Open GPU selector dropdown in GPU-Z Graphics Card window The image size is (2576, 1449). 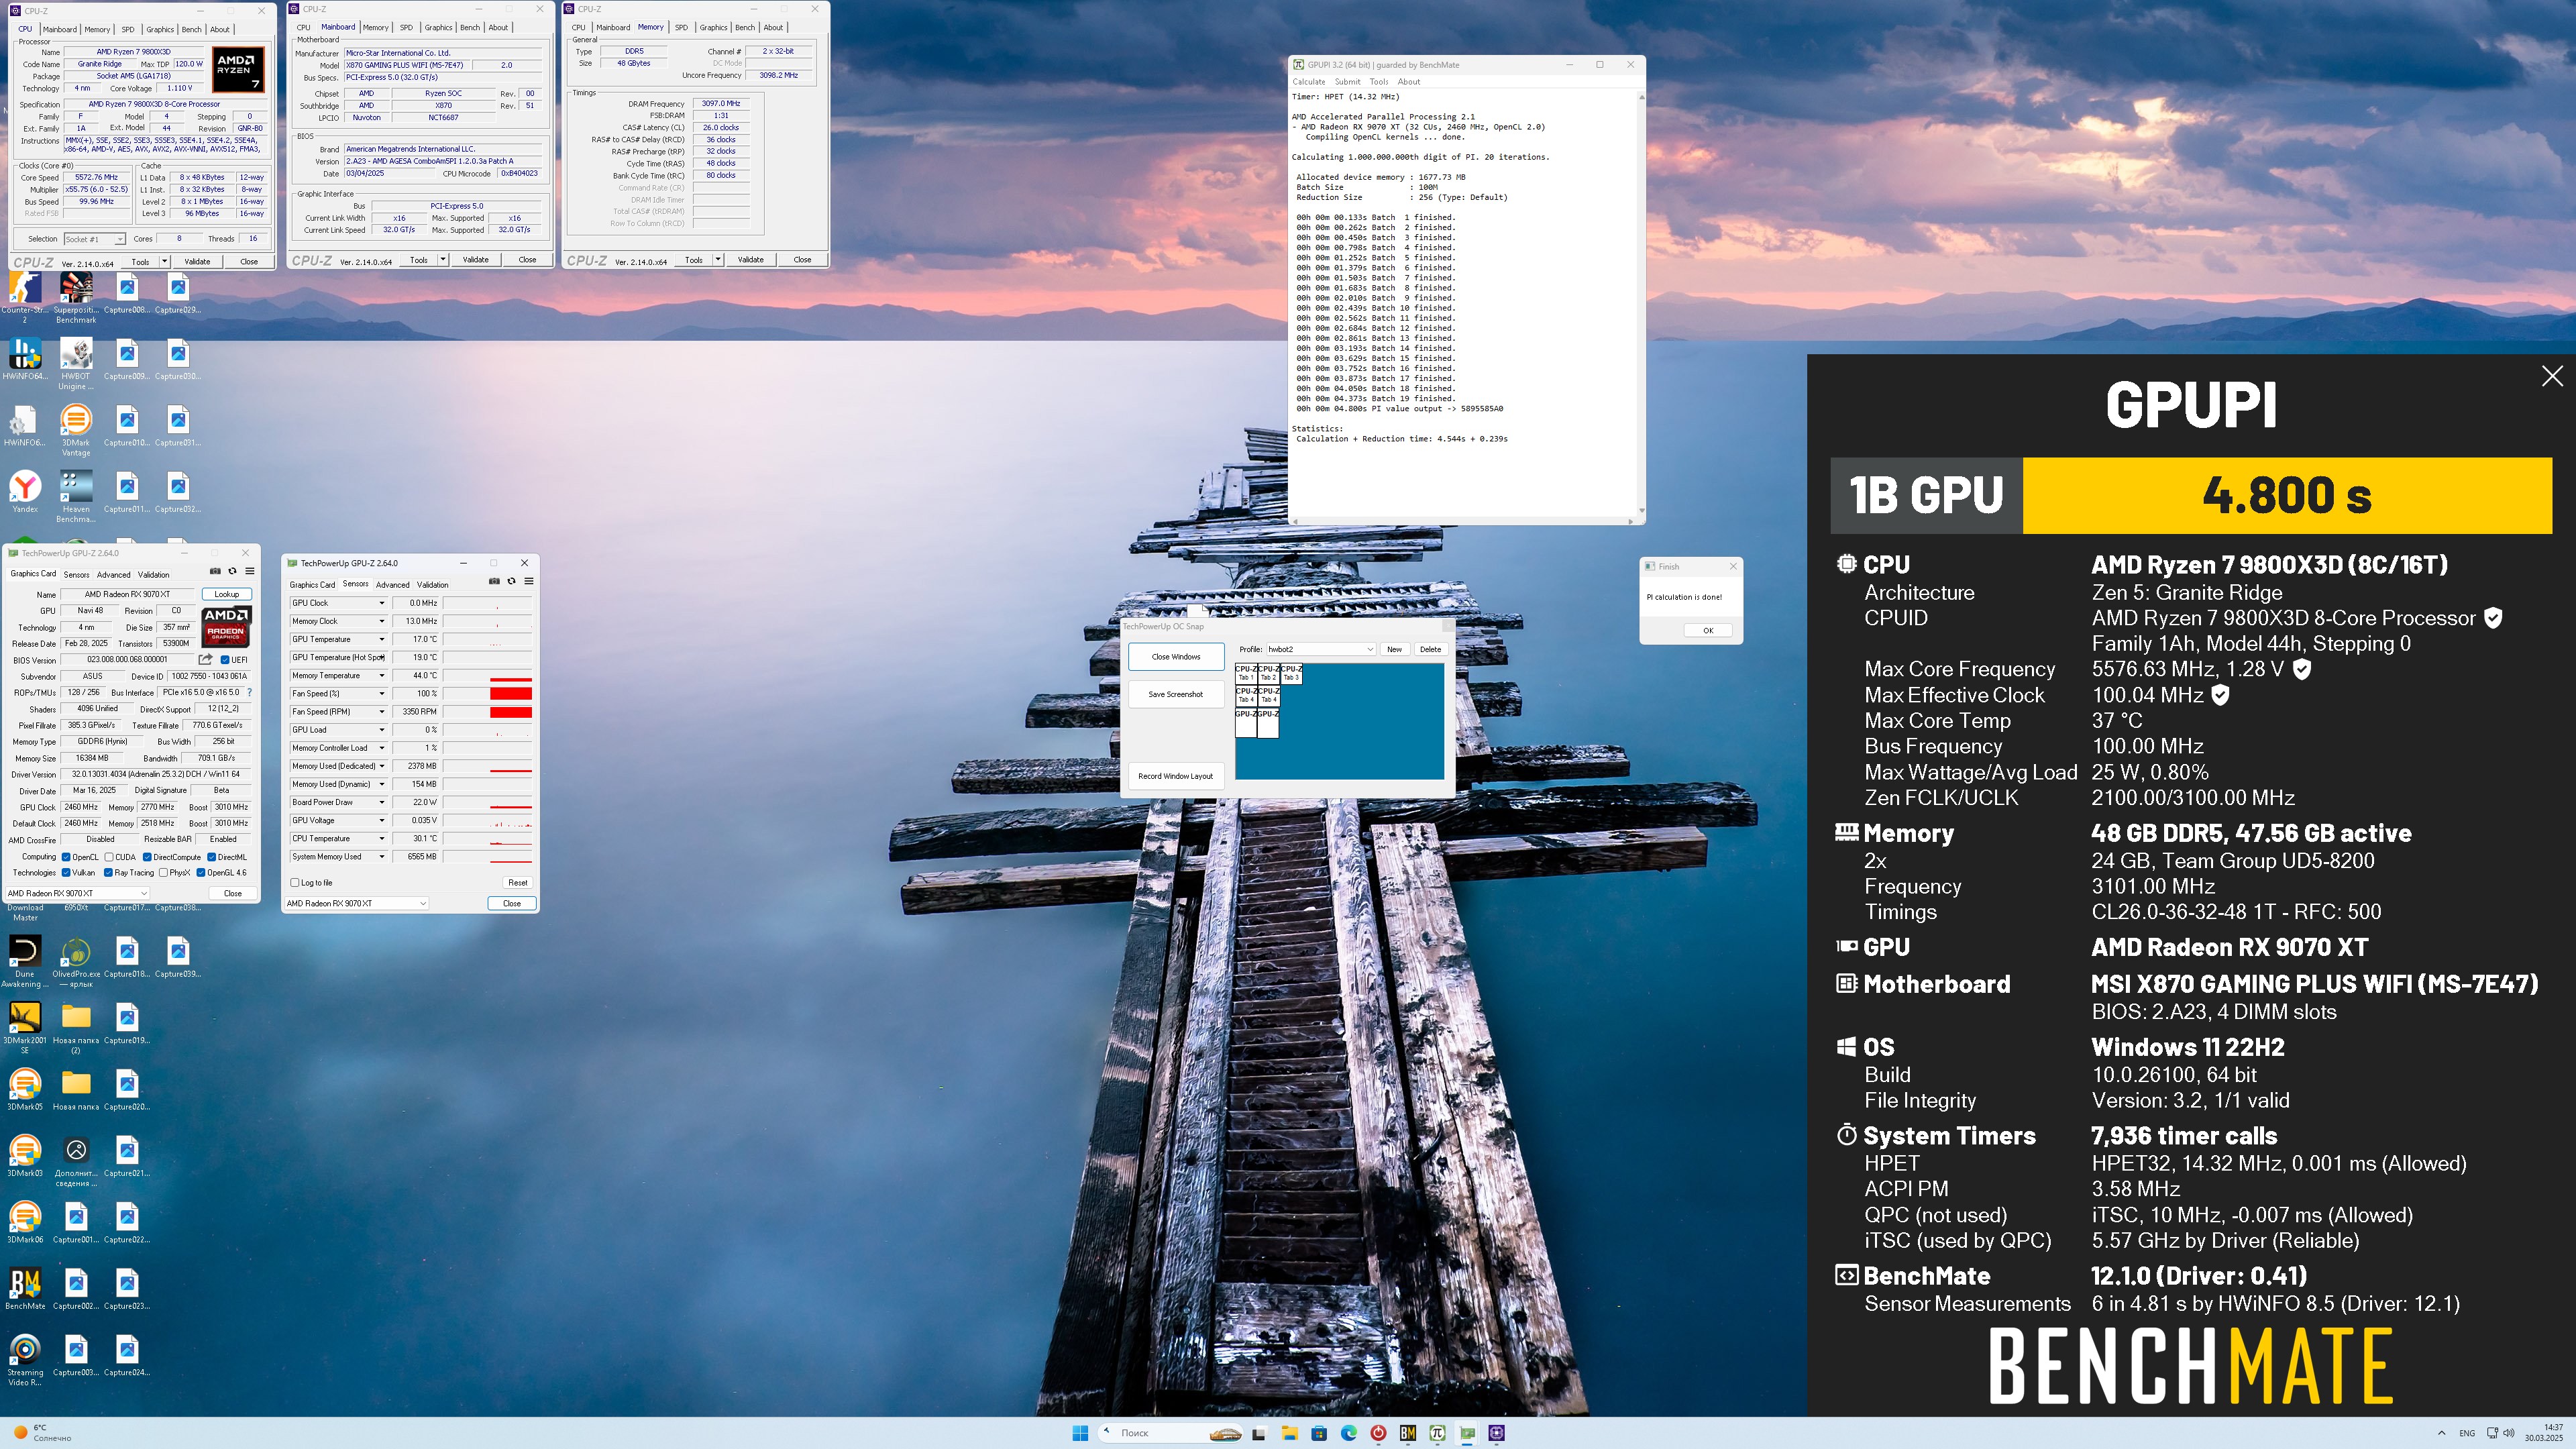(78, 893)
